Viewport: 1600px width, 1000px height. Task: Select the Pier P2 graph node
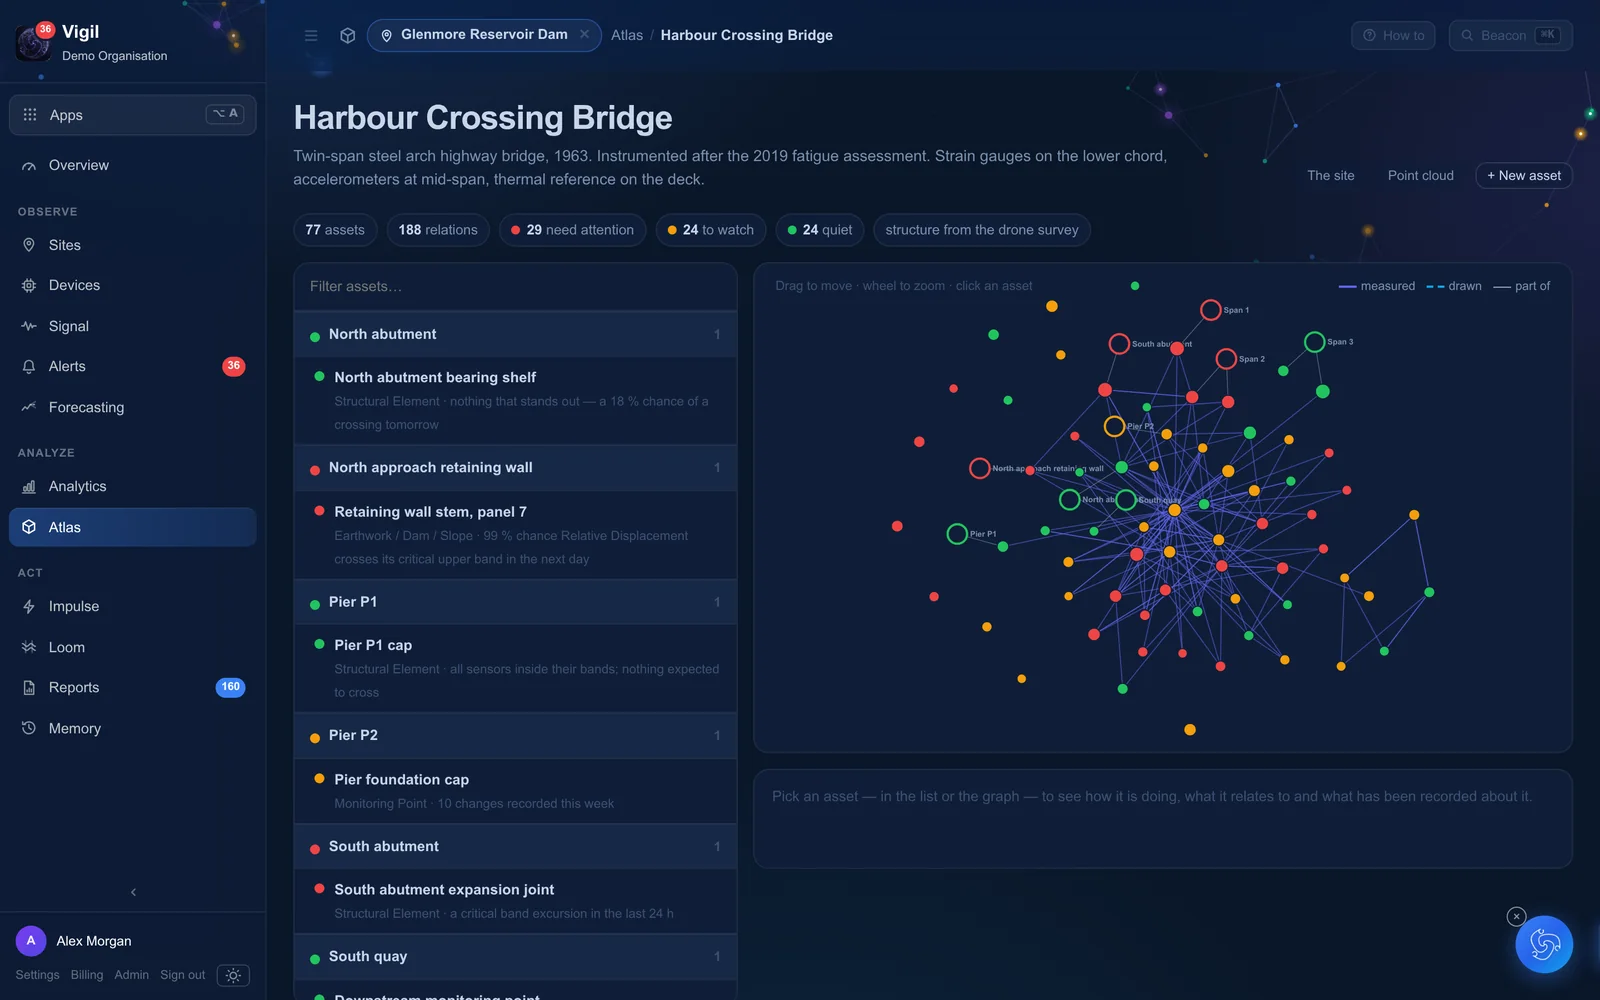click(1114, 427)
